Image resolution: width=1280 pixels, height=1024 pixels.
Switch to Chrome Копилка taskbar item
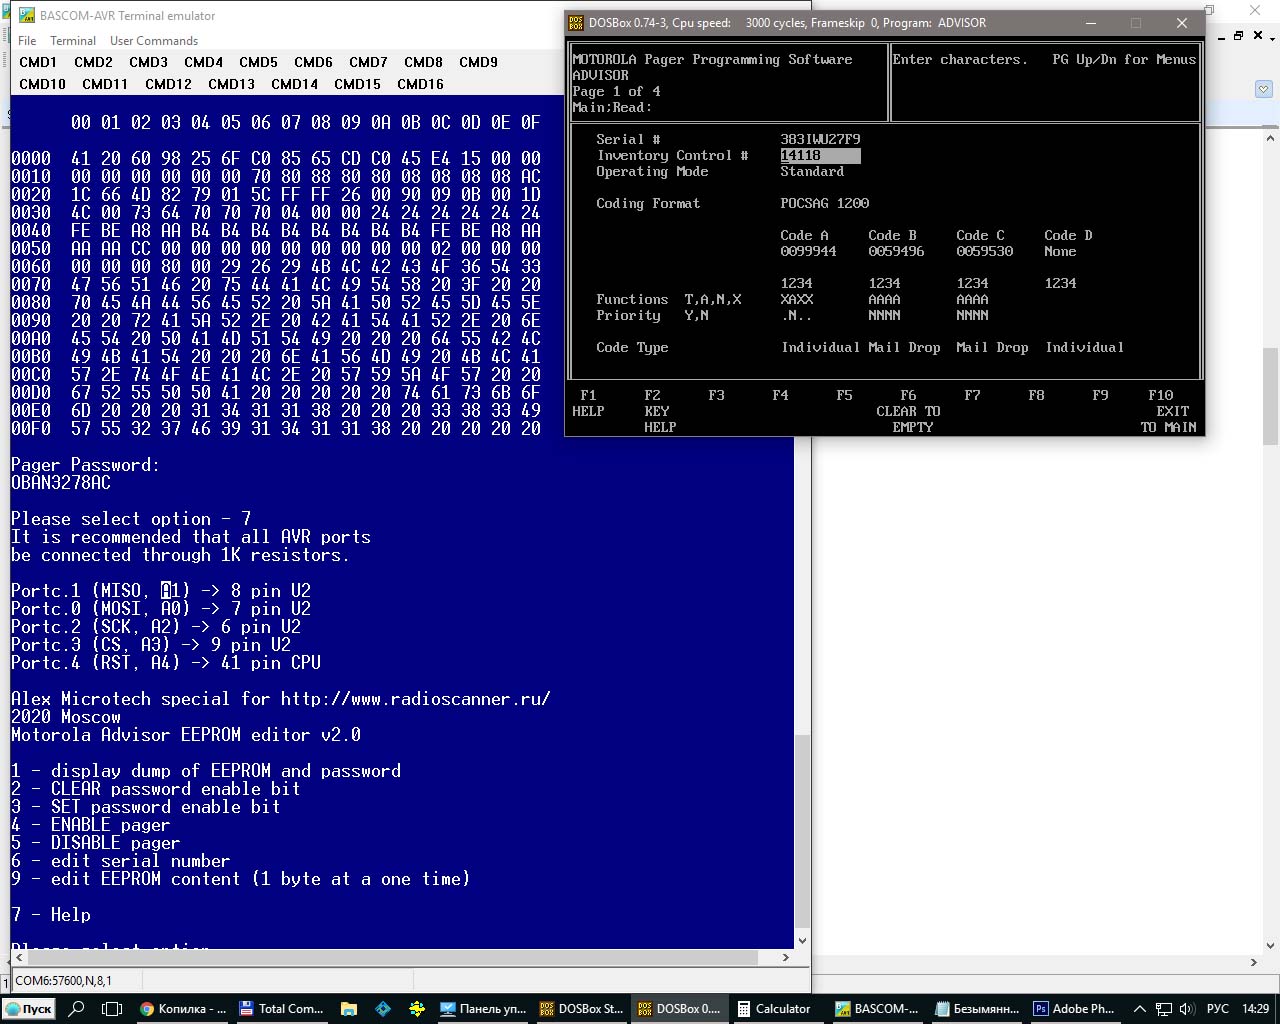pos(184,1009)
